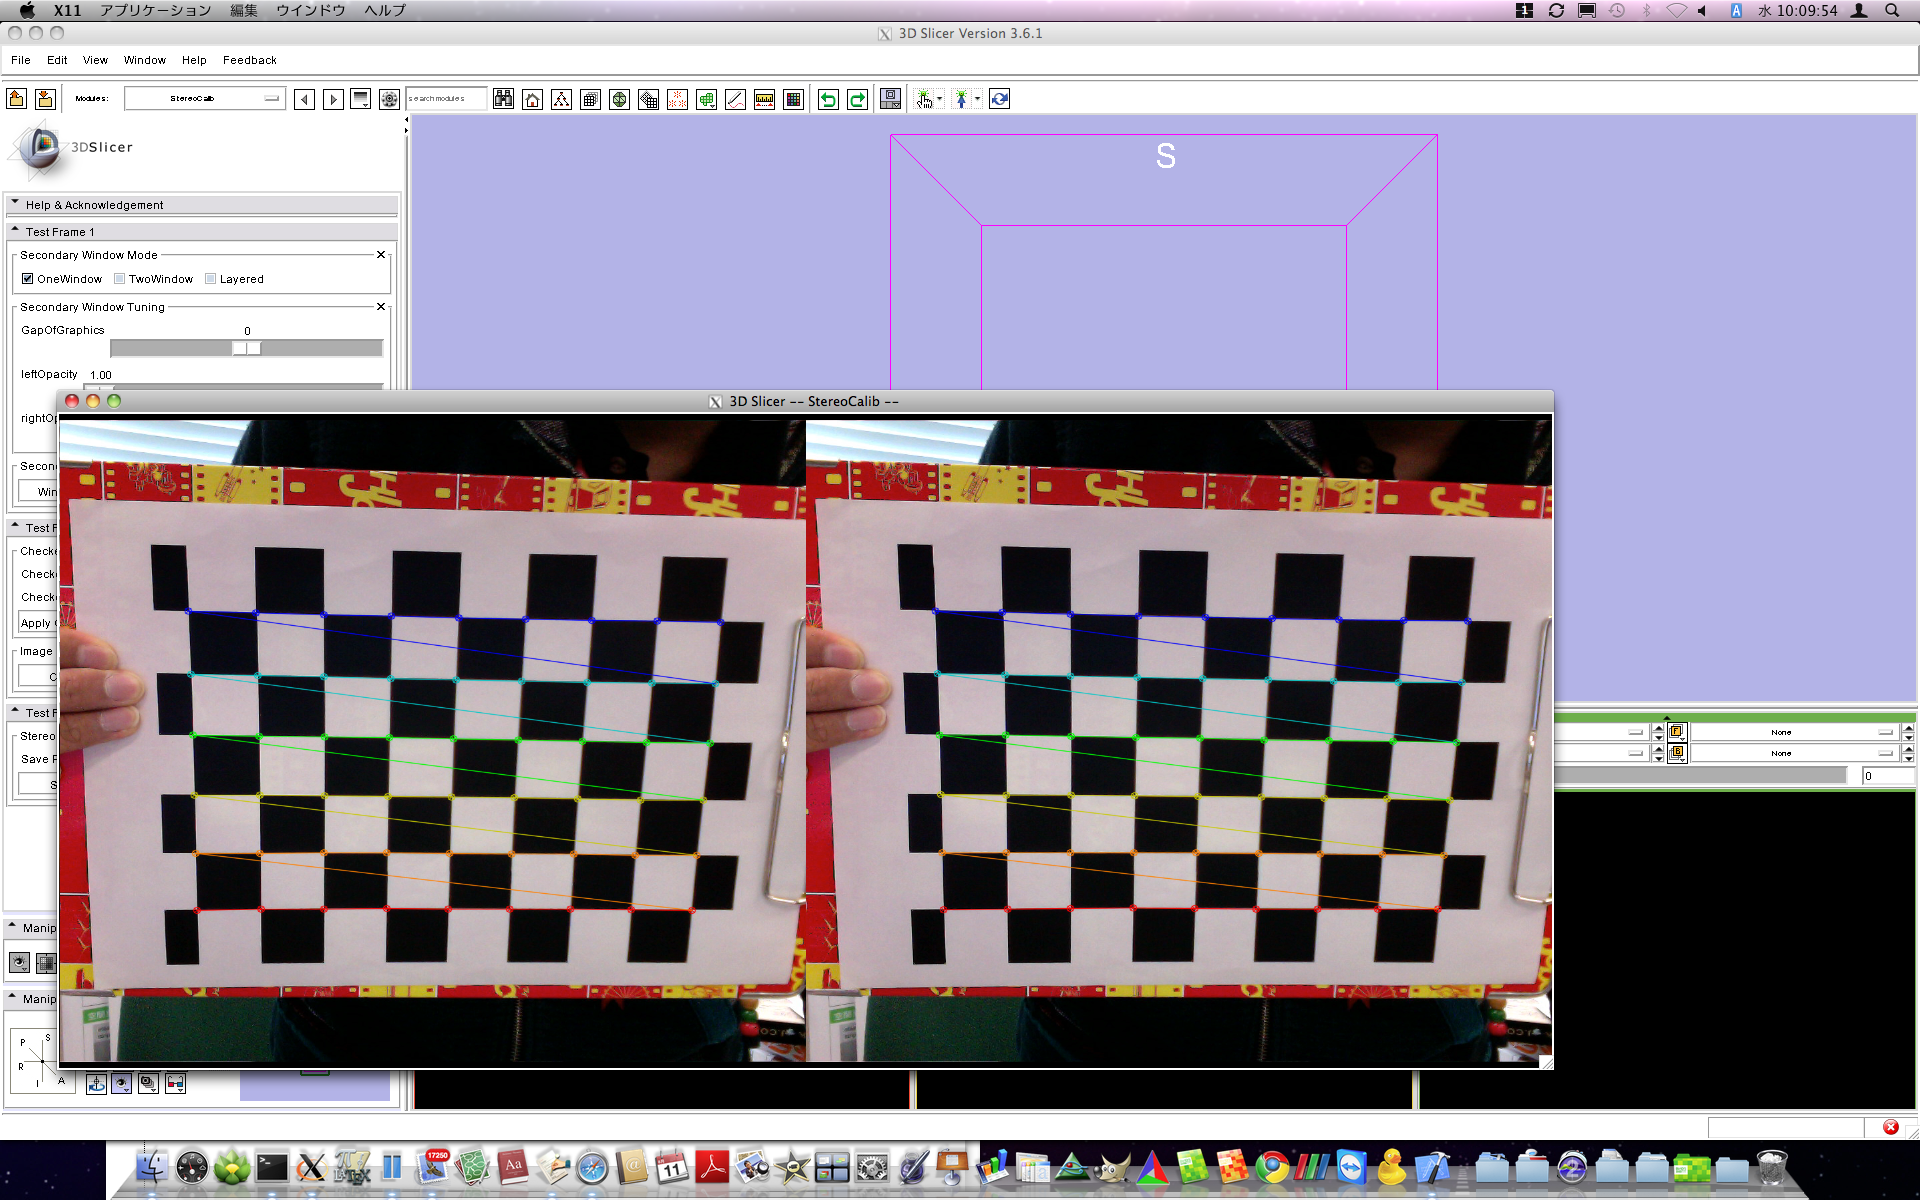This screenshot has height=1200, width=1920.
Task: Click the GapOfGraphics slider handle
Action: tap(246, 348)
